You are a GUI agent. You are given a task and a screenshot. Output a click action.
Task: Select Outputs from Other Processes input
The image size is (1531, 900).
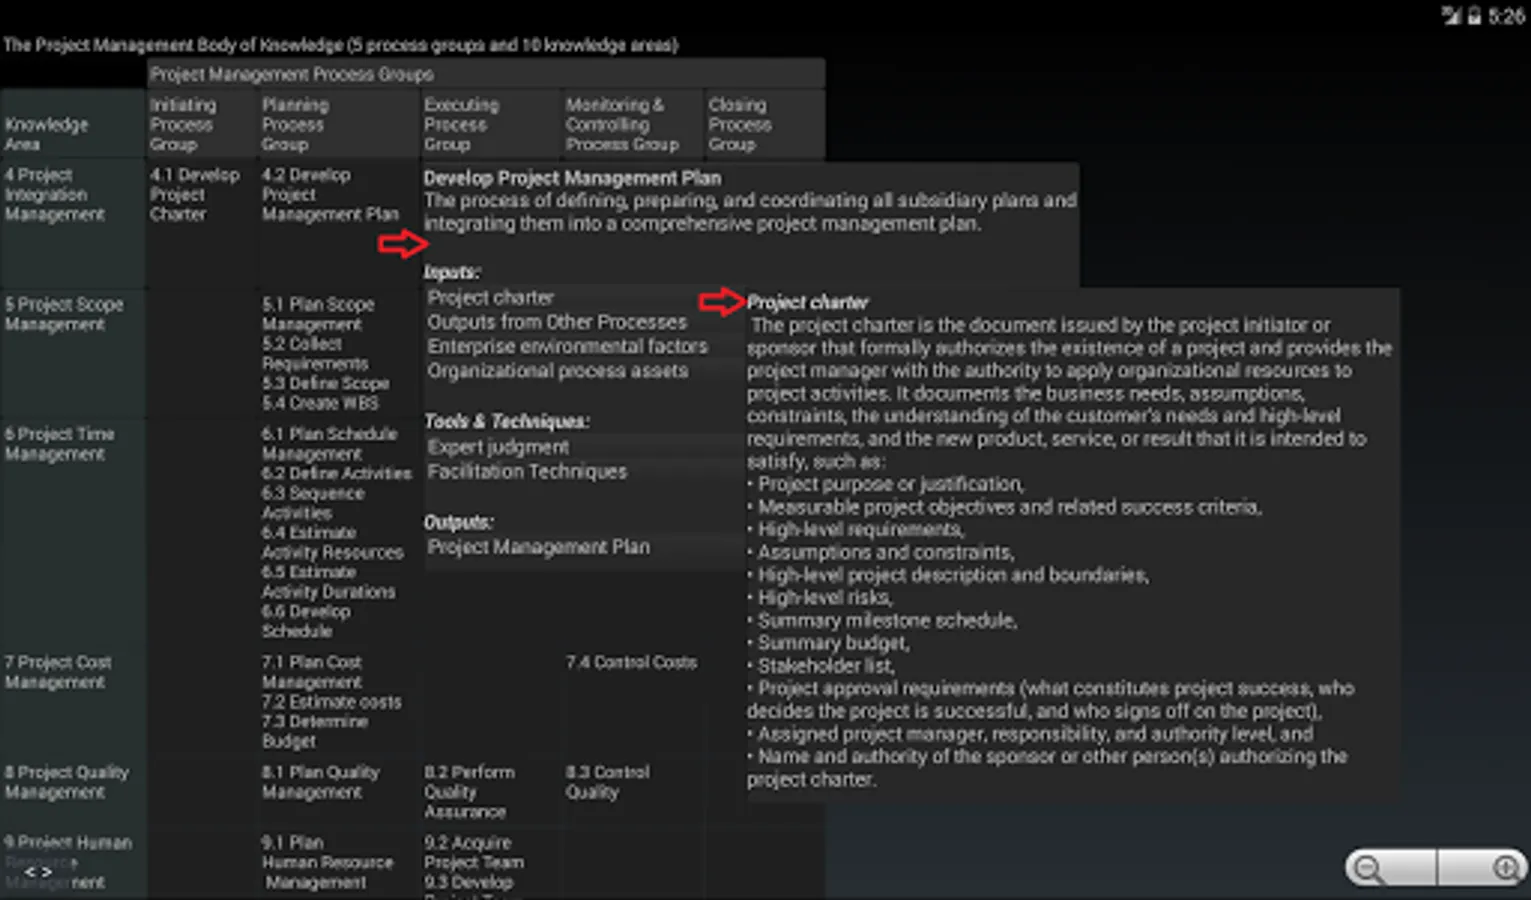coord(557,322)
